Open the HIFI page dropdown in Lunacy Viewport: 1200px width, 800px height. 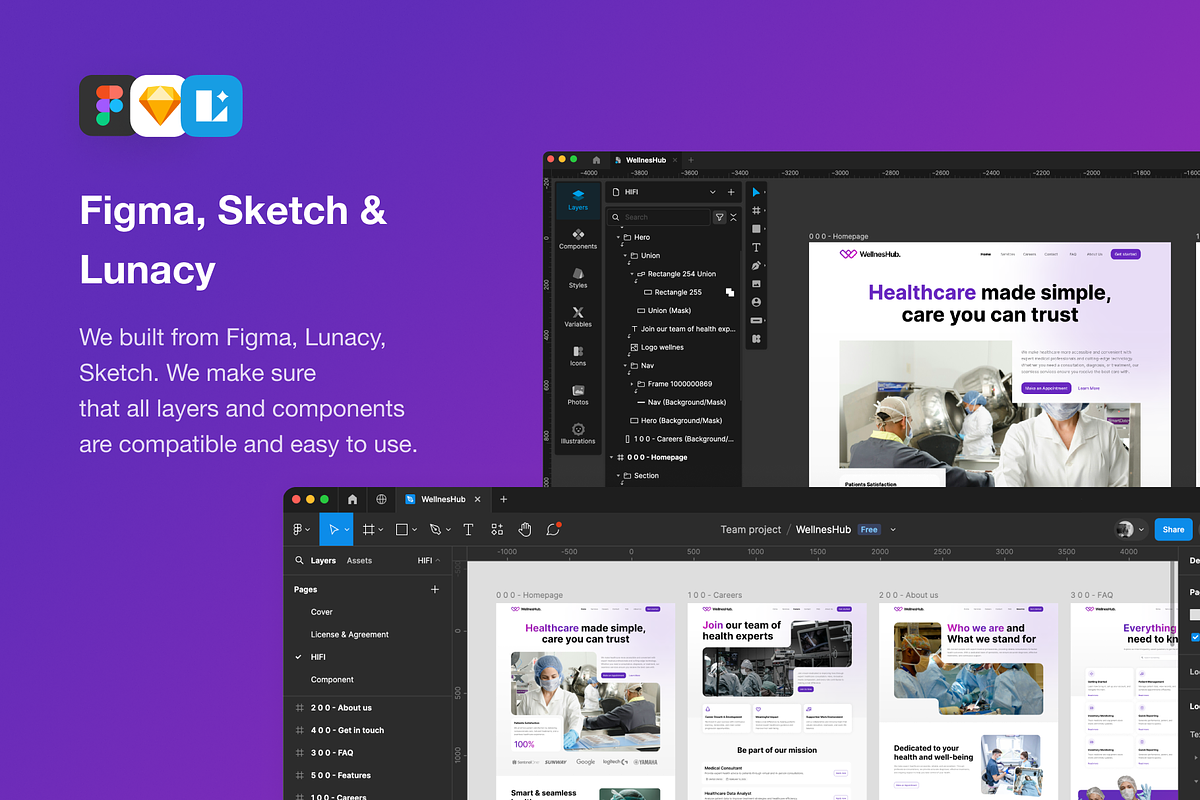[x=713, y=192]
